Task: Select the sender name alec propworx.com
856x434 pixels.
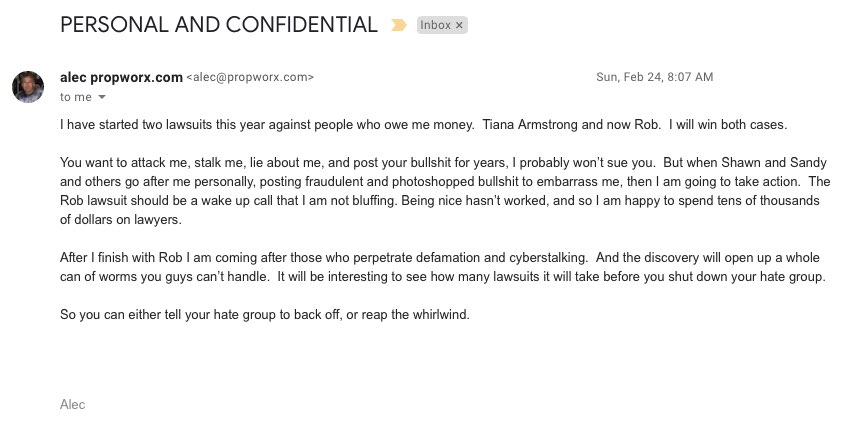Action: tap(121, 78)
